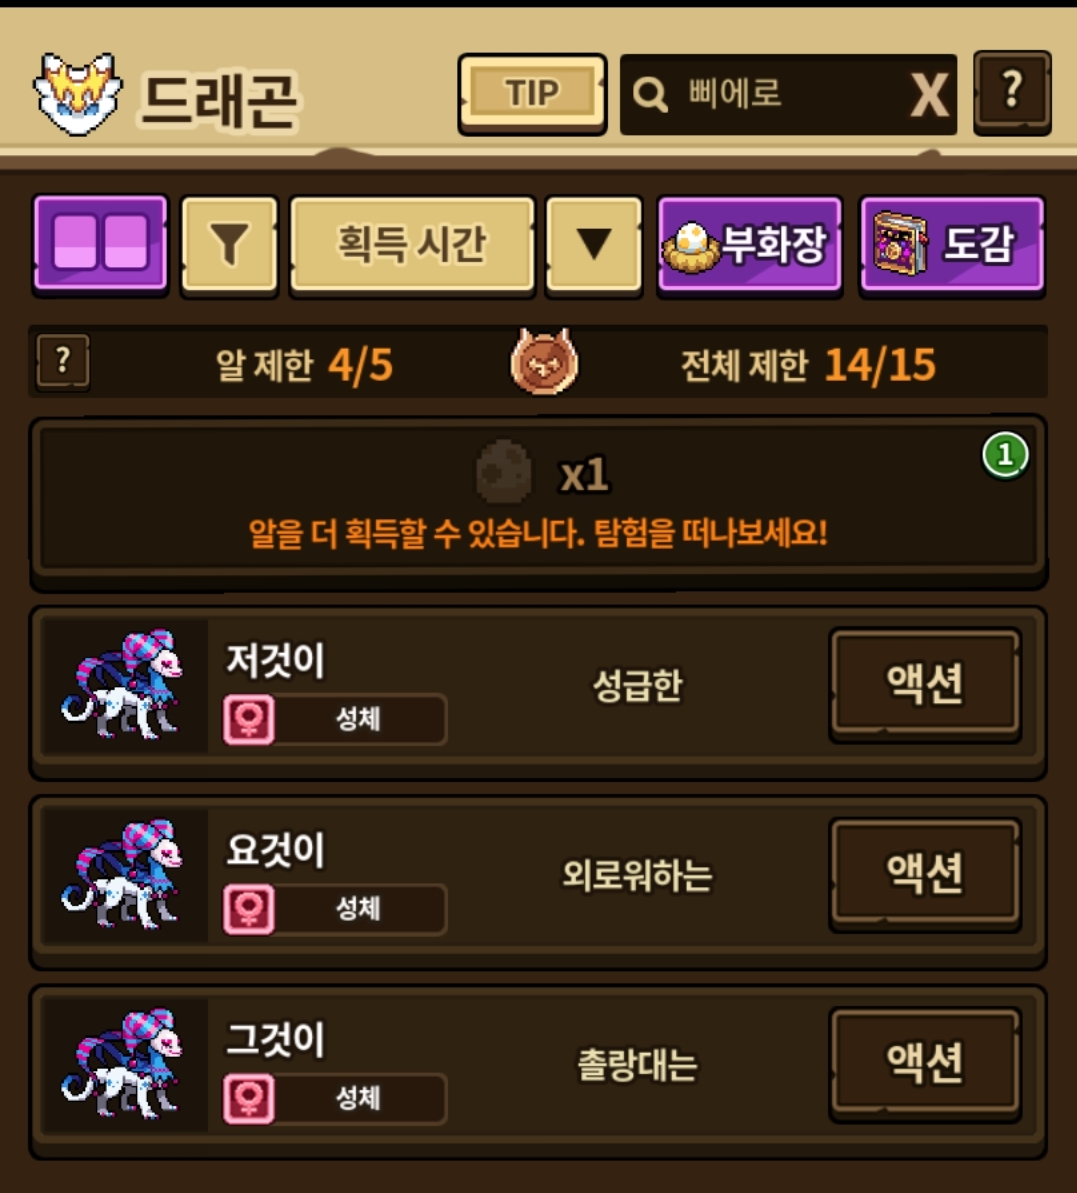Open 액션 for the dragon 저것이

[925, 683]
